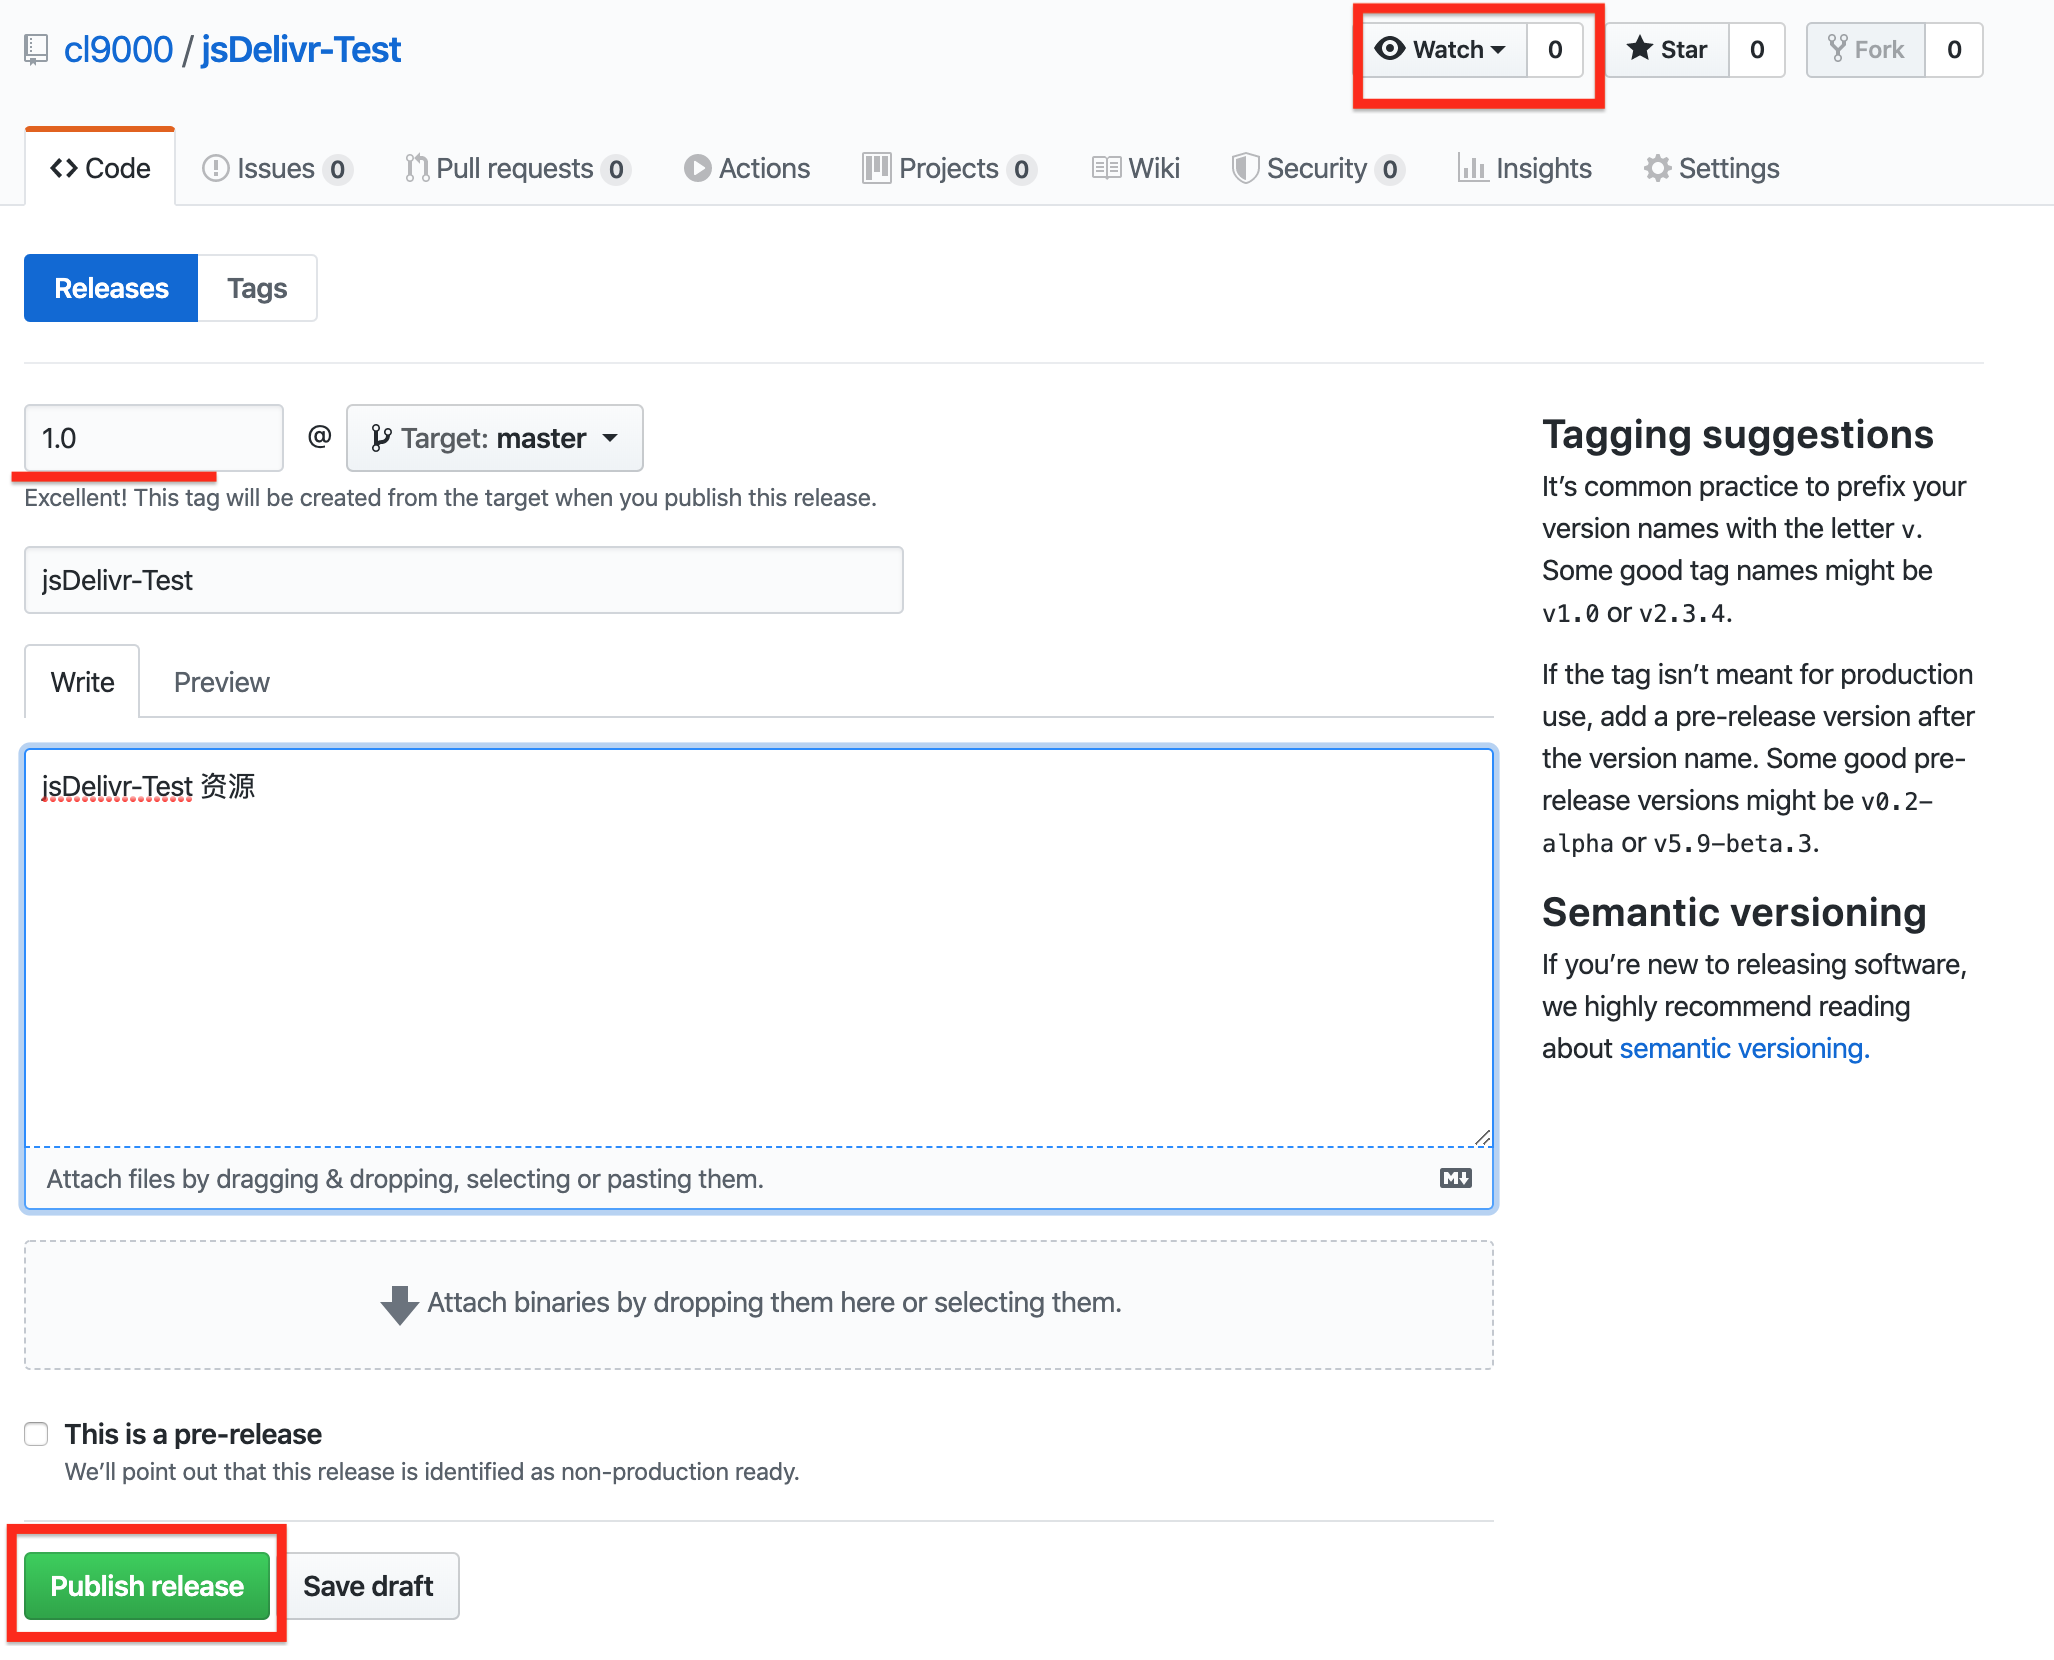Image resolution: width=2054 pixels, height=1660 pixels.
Task: Switch to the Actions tab
Action: 747,168
